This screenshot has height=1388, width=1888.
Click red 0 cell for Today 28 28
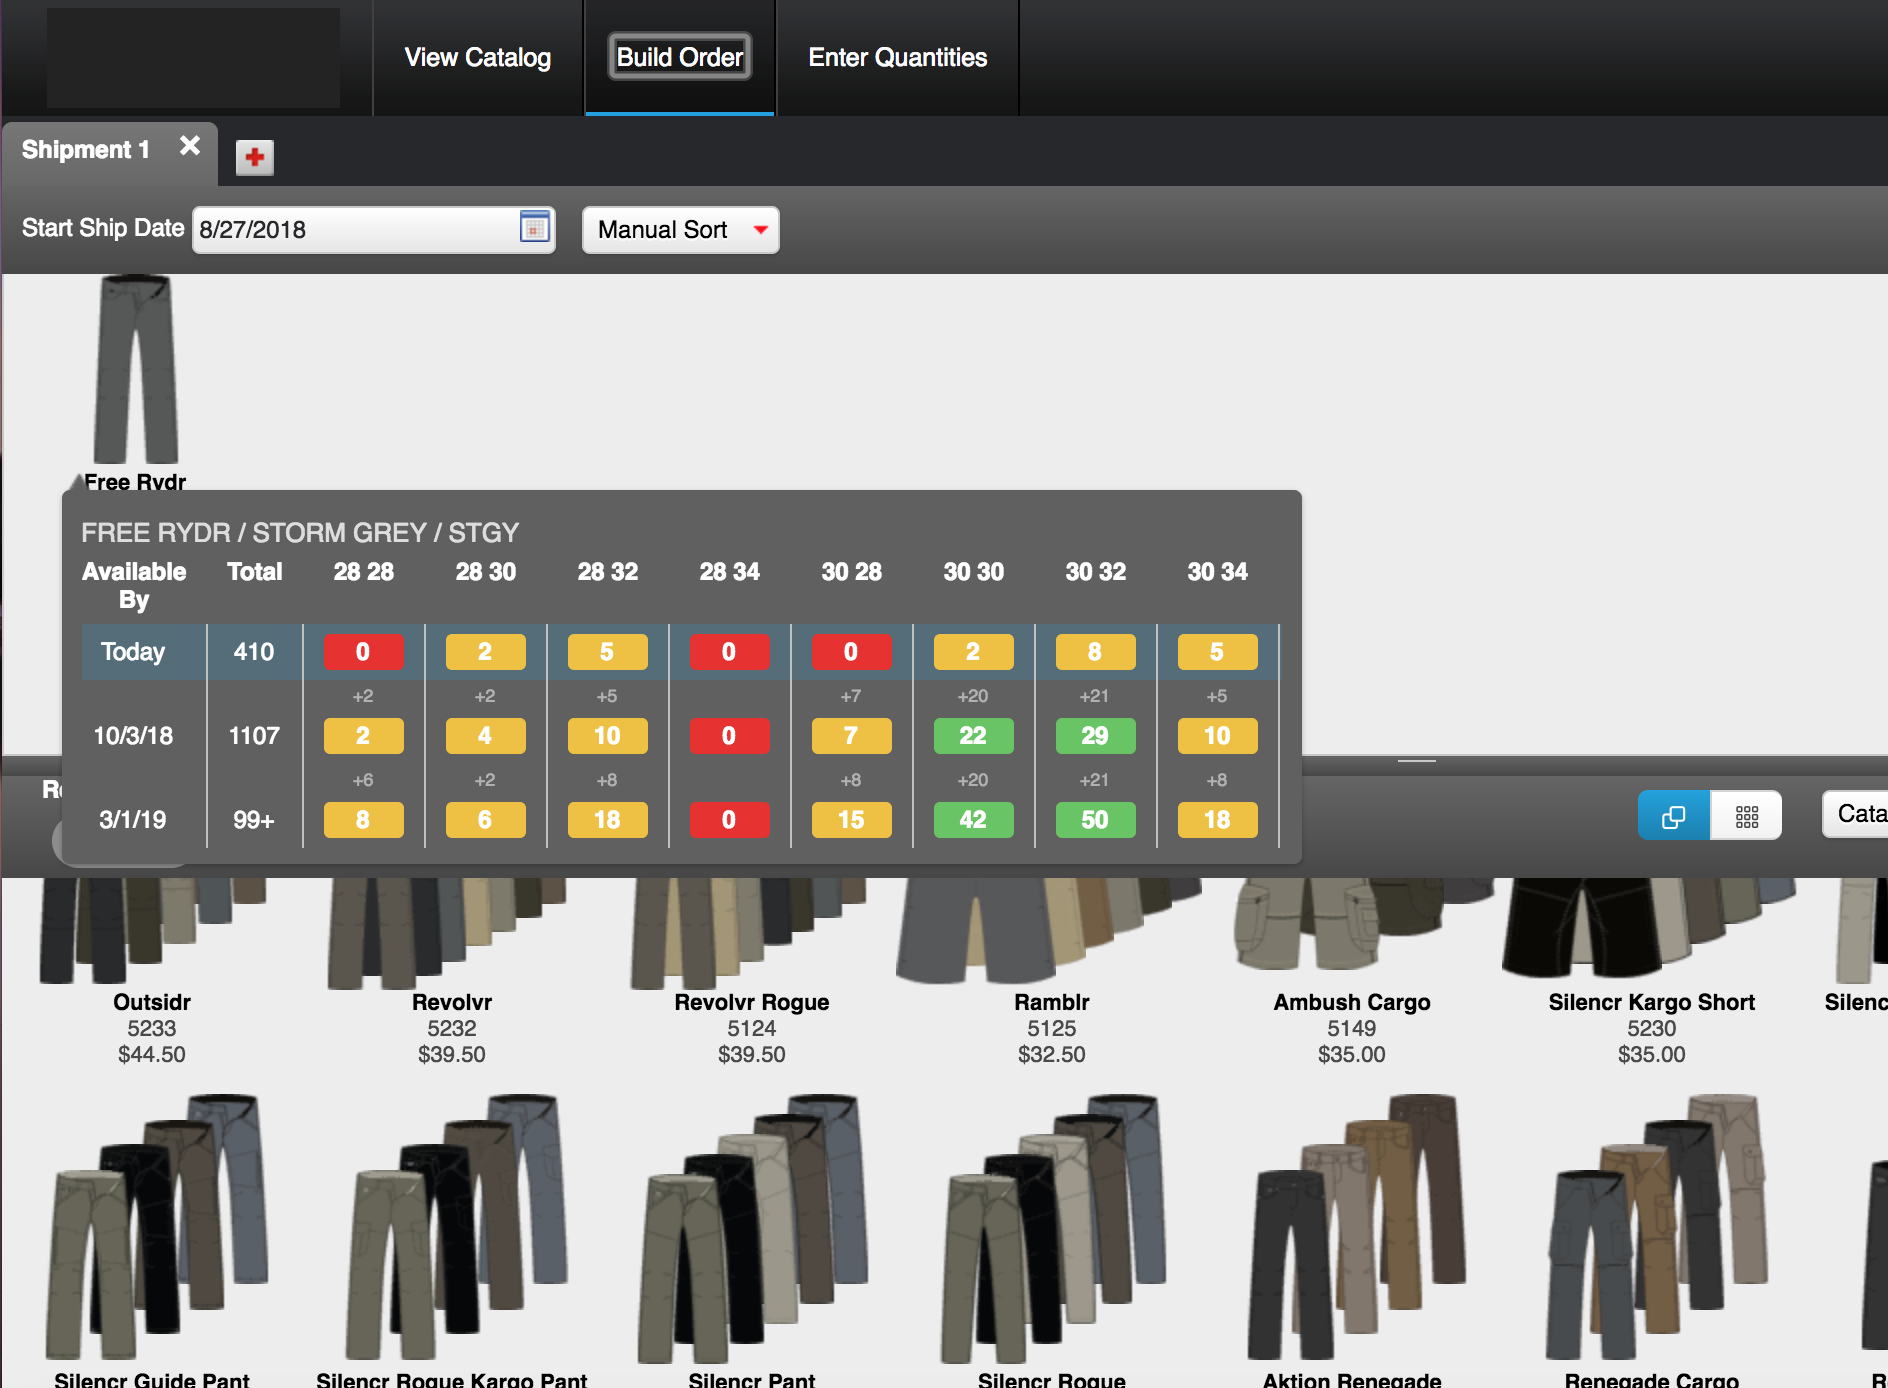pos(363,652)
